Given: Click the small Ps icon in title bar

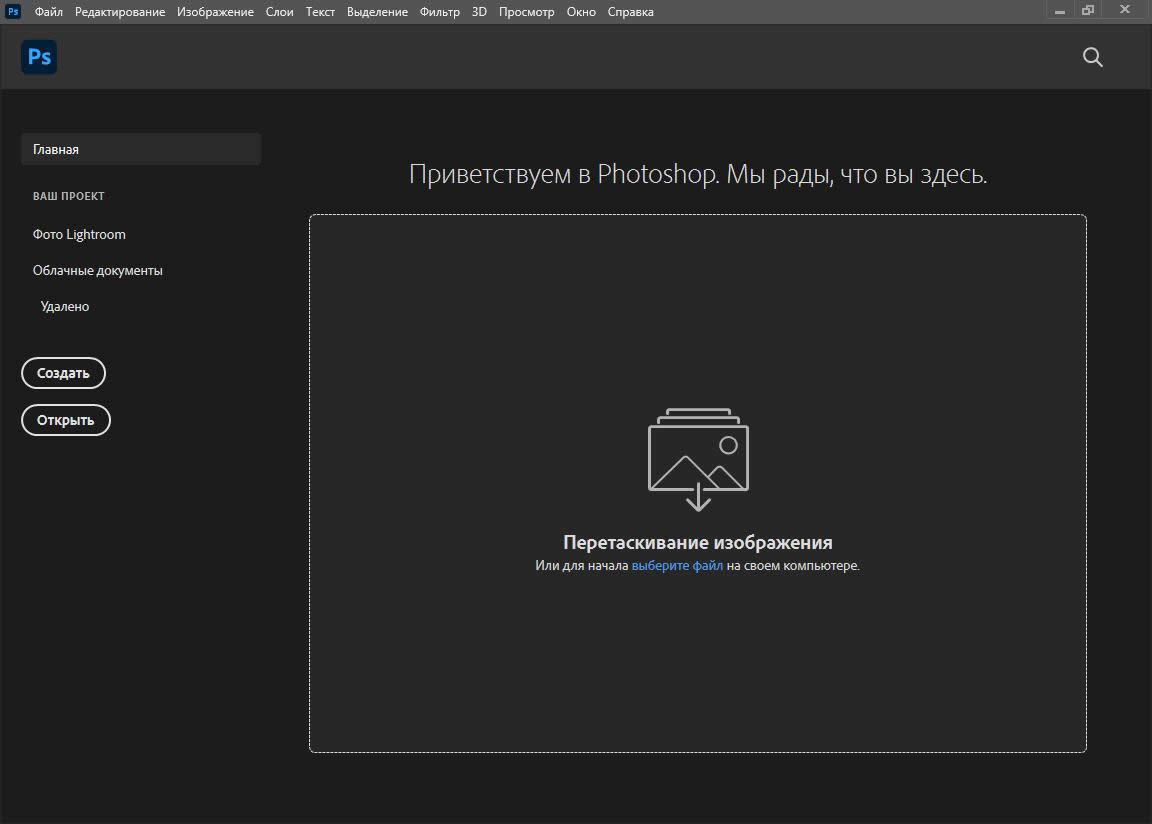Looking at the screenshot, I should point(13,11).
